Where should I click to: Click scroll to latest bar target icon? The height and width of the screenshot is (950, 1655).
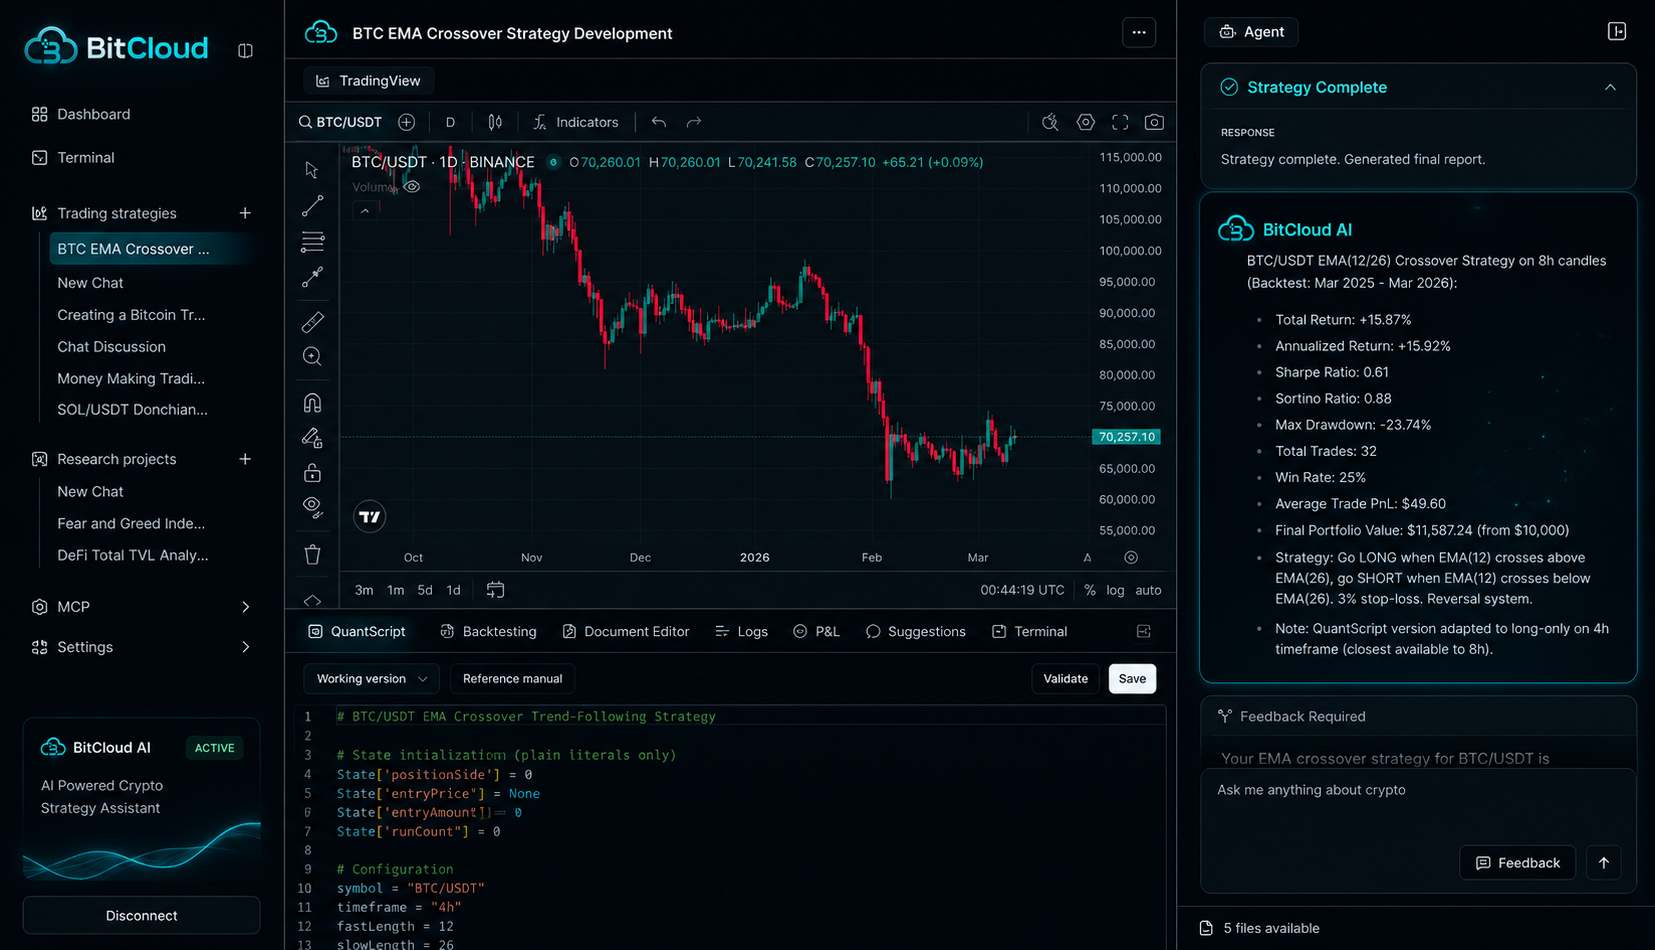pyautogui.click(x=1131, y=558)
